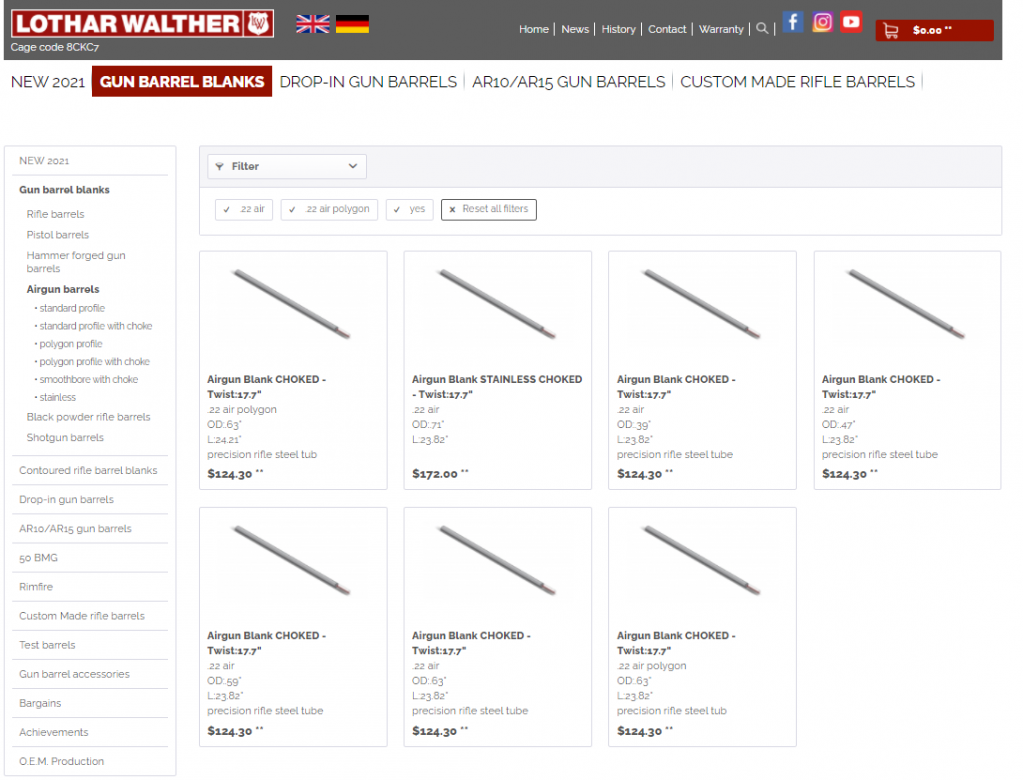Screen dimensions: 1023x780
Task: Select DROP-IN GUN BARRELS menu item
Action: pos(368,82)
